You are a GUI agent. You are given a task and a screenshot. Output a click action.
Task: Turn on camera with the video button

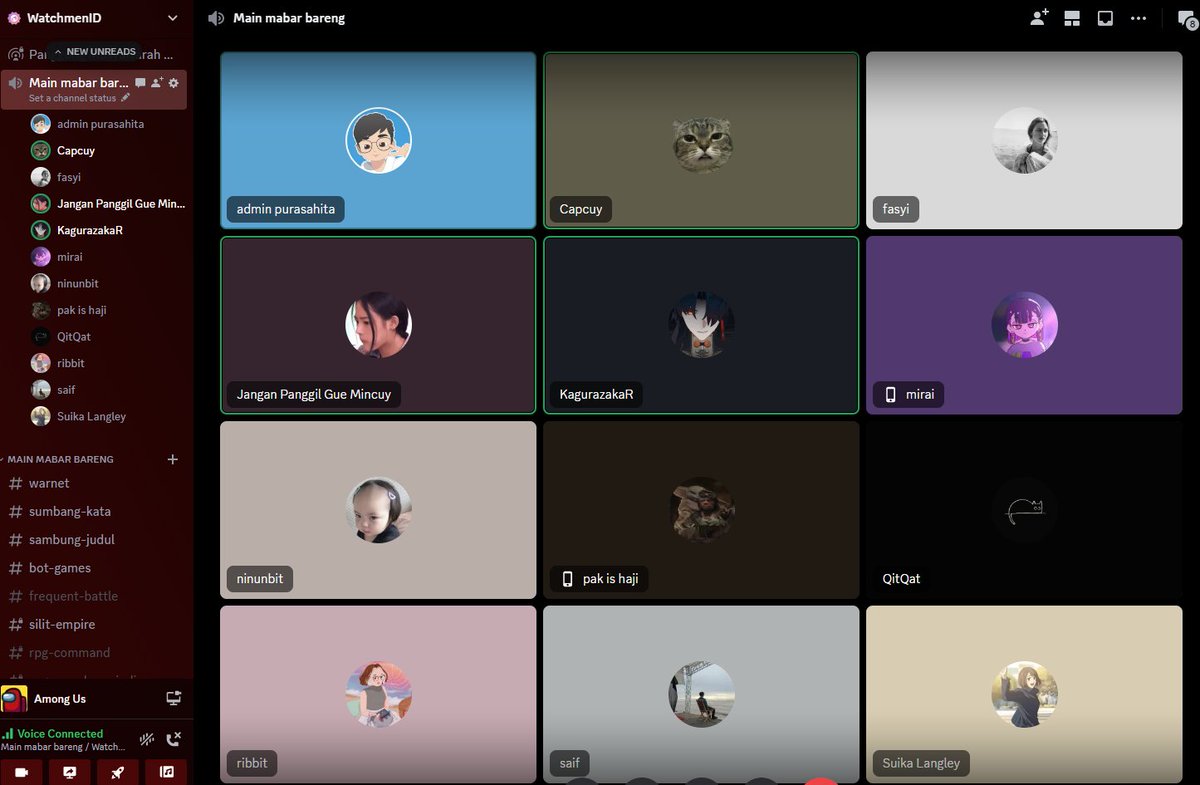pyautogui.click(x=21, y=772)
